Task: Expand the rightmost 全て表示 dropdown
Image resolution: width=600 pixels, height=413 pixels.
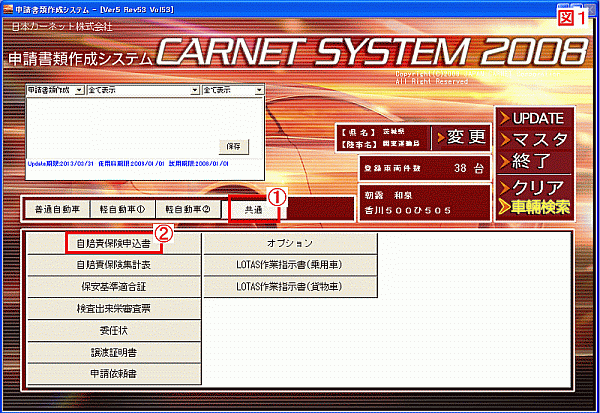Action: tap(259, 90)
